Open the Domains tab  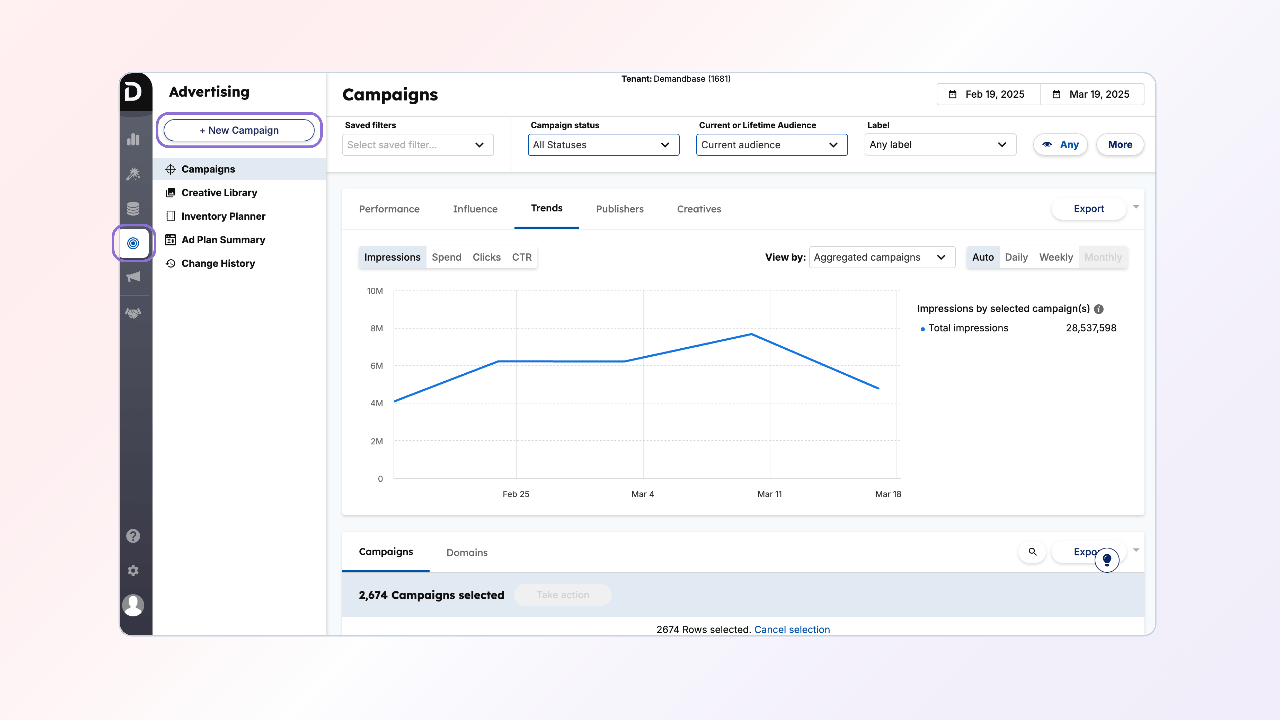(467, 552)
